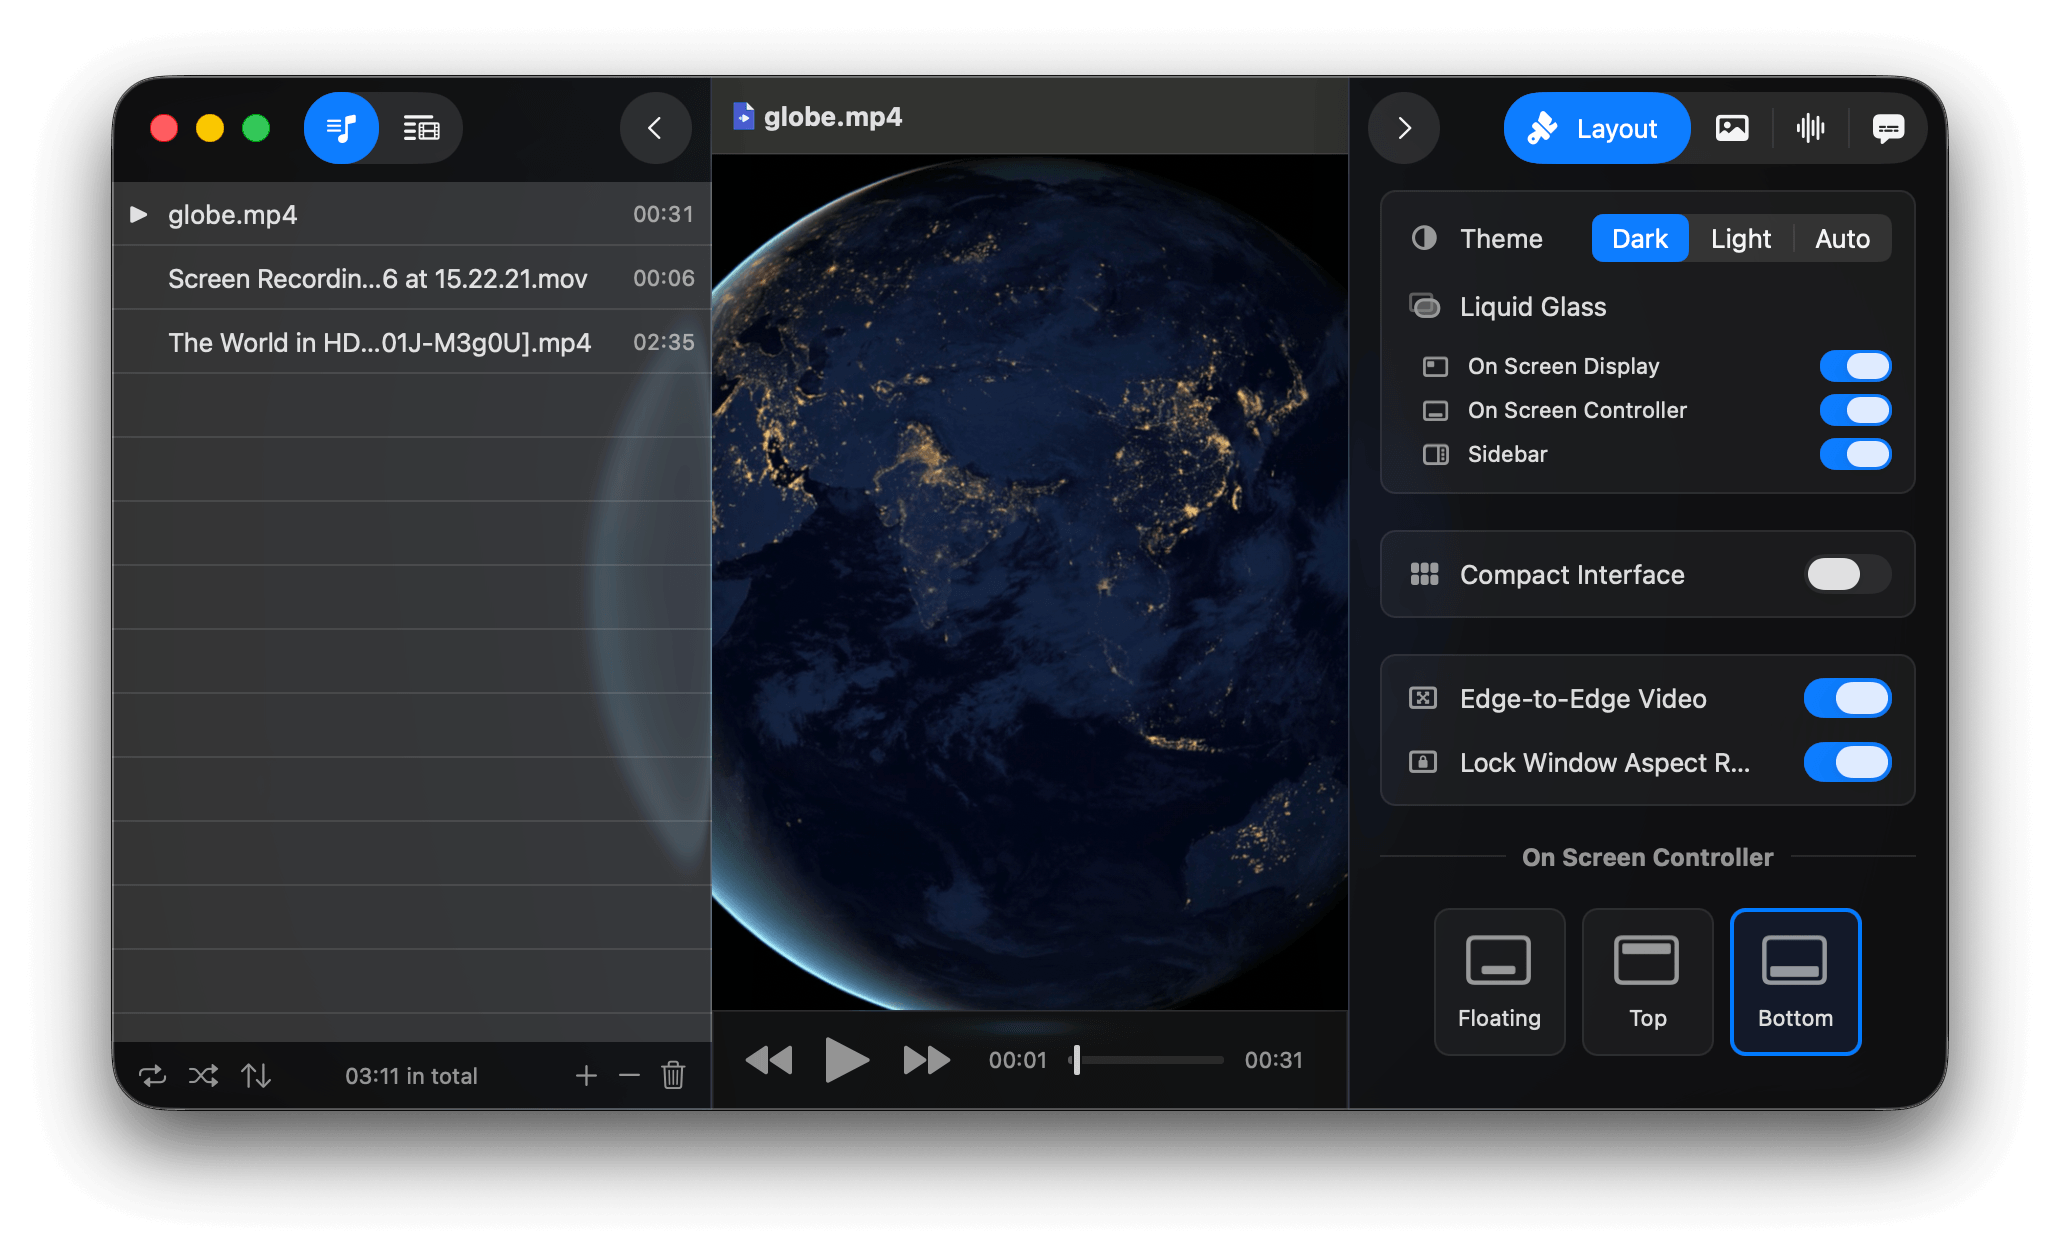Click the globe.mp4 file icon in title bar

tap(743, 117)
